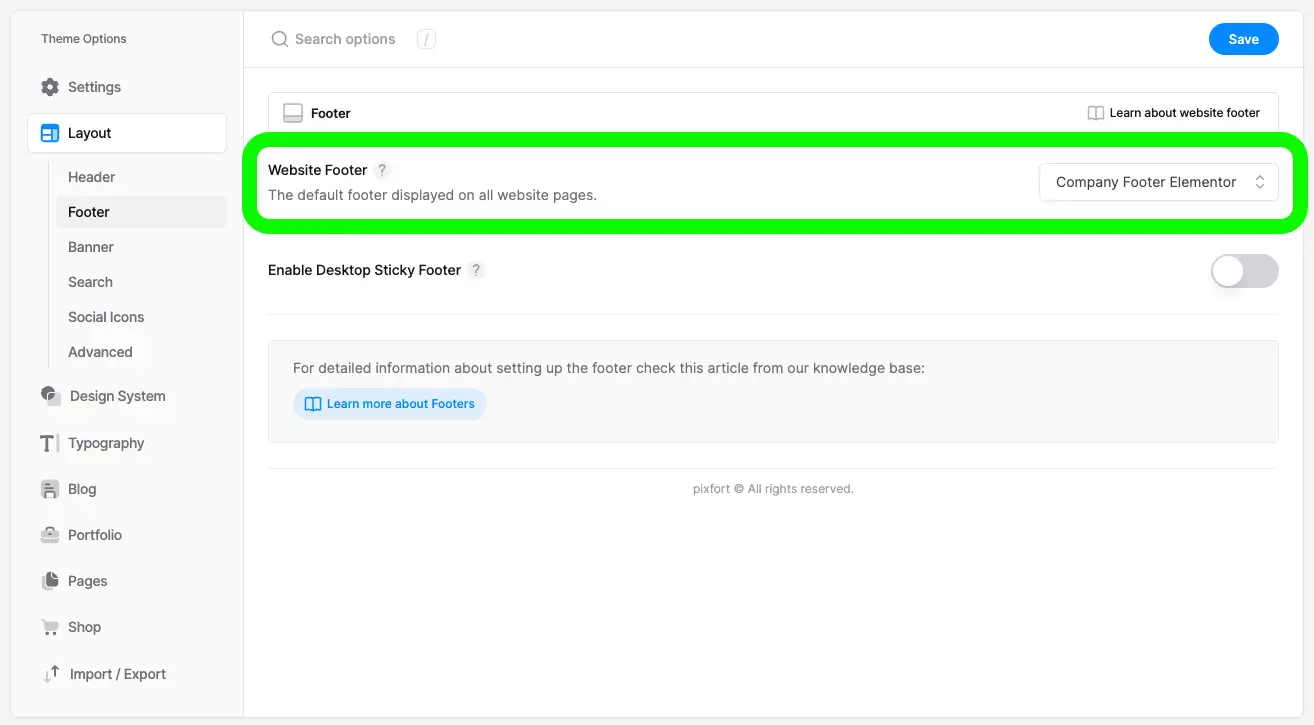This screenshot has height=725, width=1314.
Task: Click the book icon in Learn more about Footers
Action: (x=313, y=404)
